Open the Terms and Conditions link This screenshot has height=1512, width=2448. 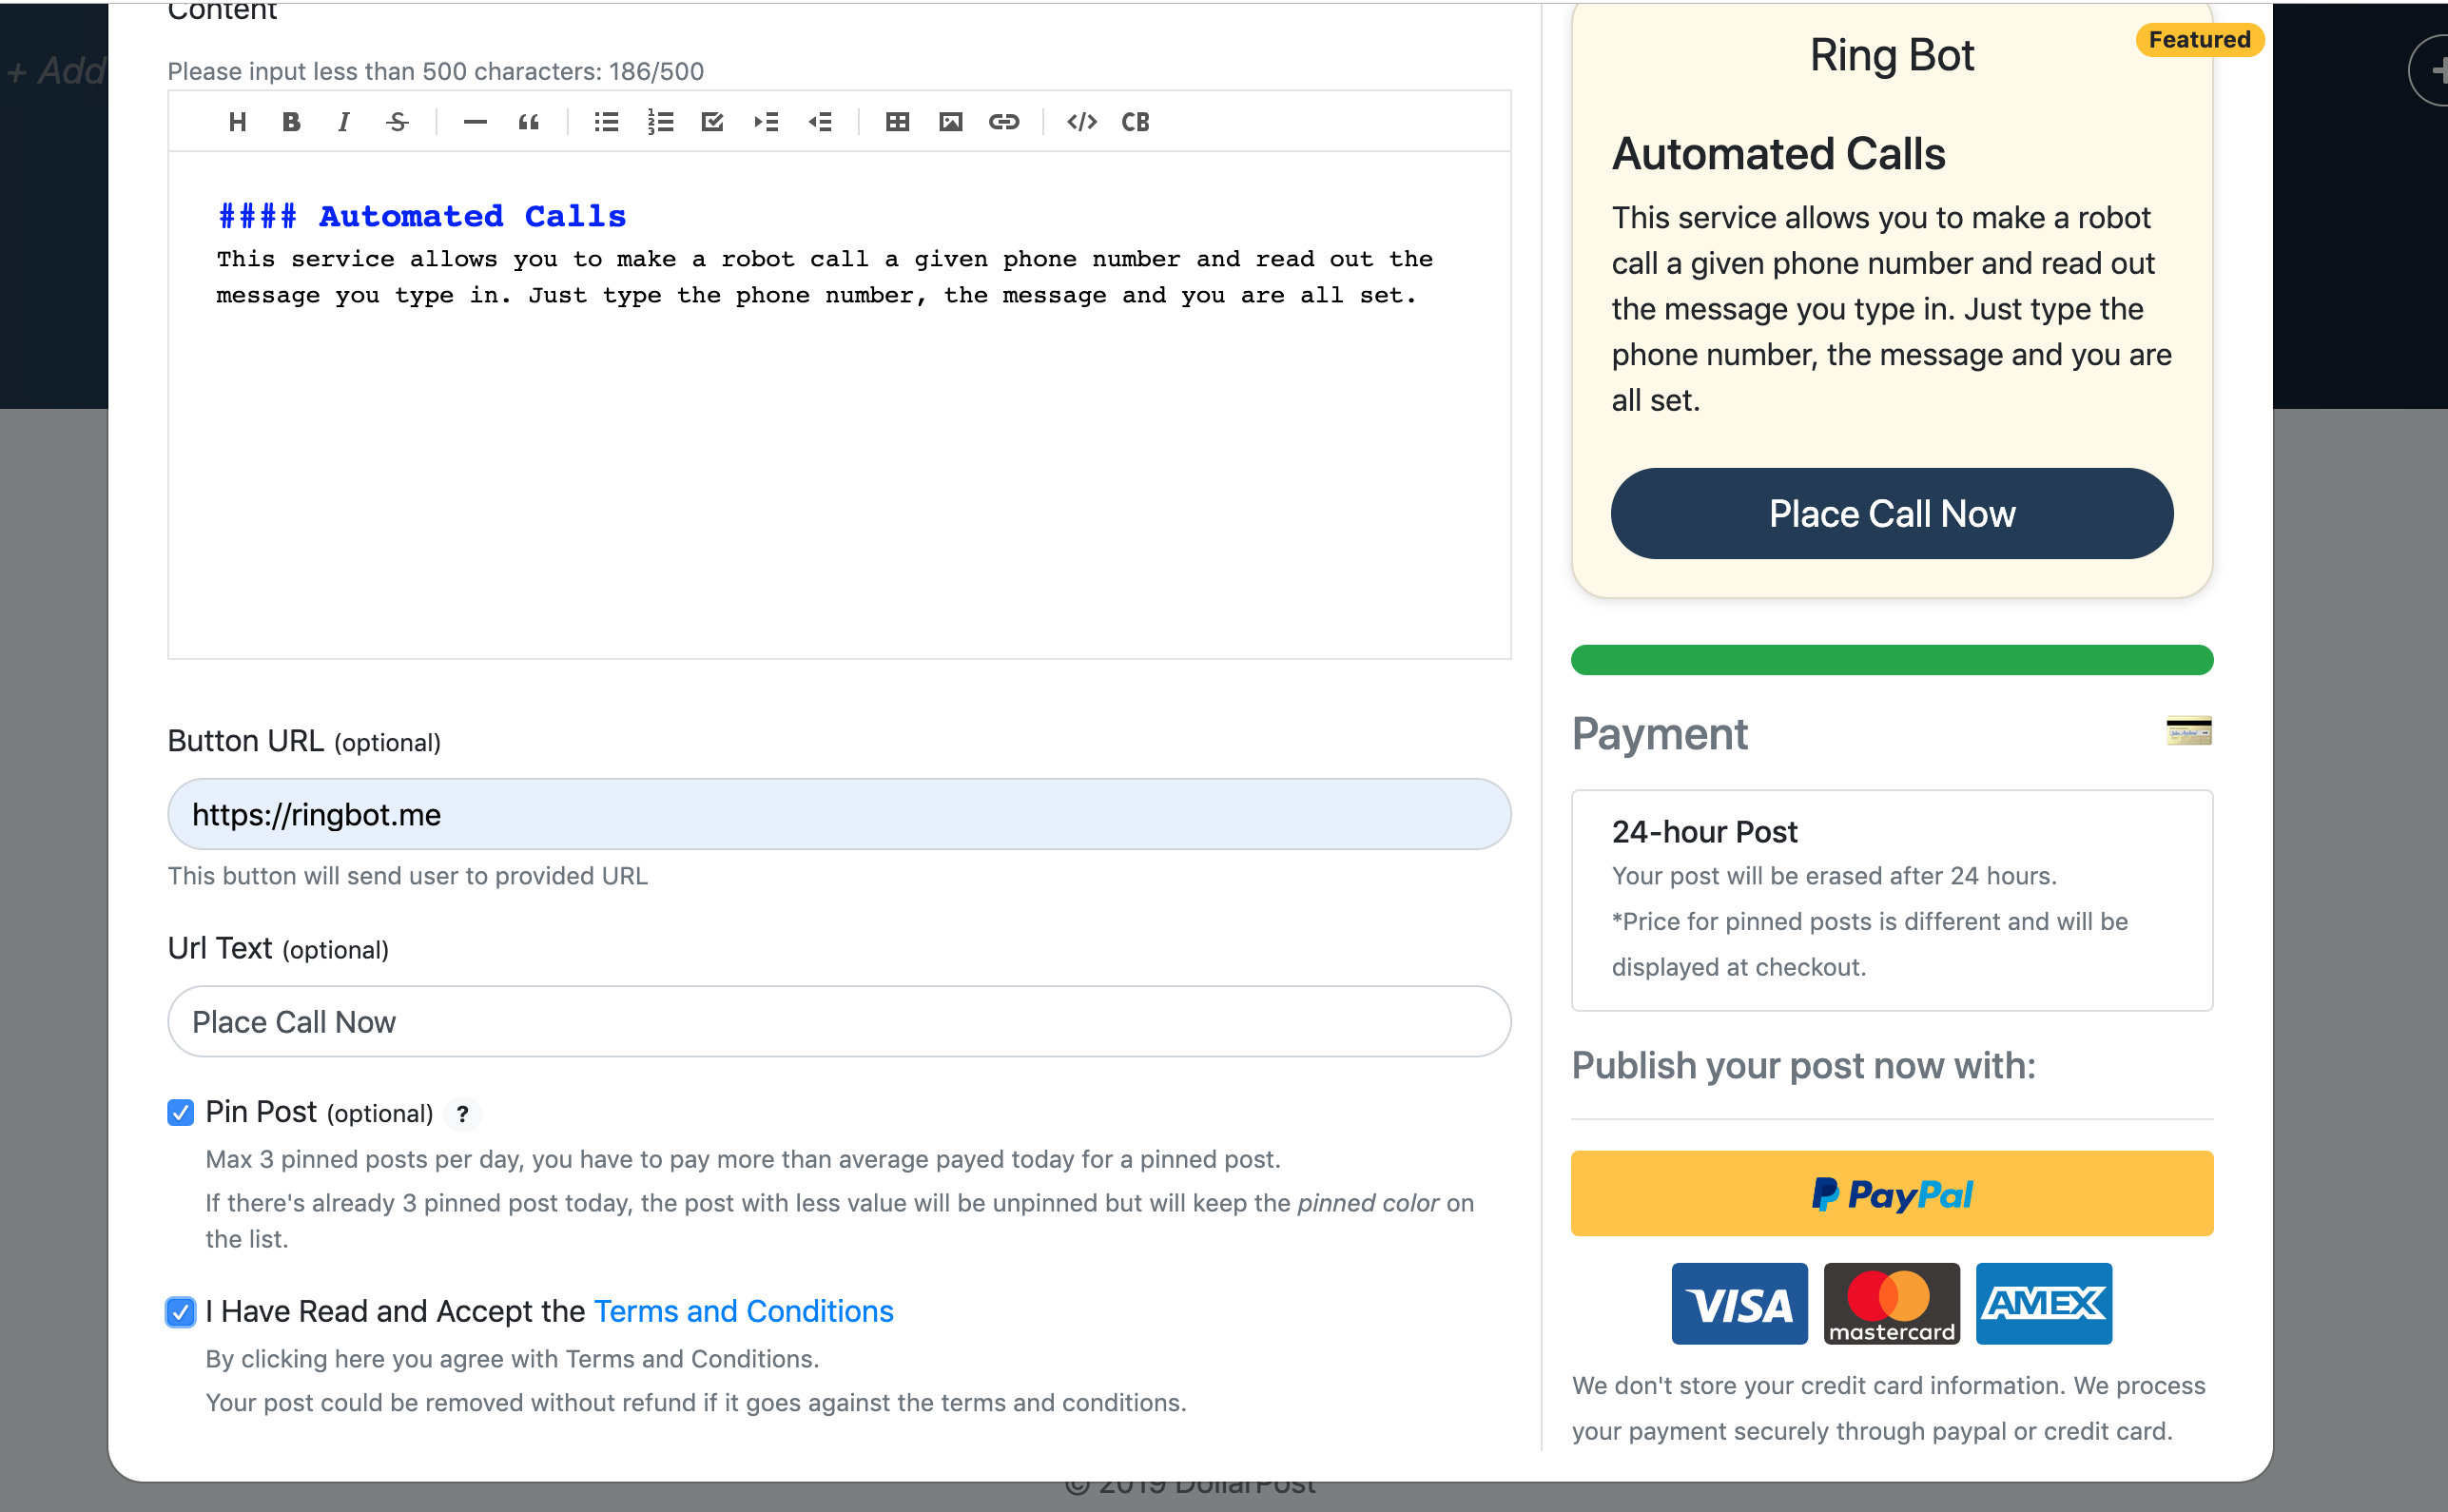point(743,1311)
